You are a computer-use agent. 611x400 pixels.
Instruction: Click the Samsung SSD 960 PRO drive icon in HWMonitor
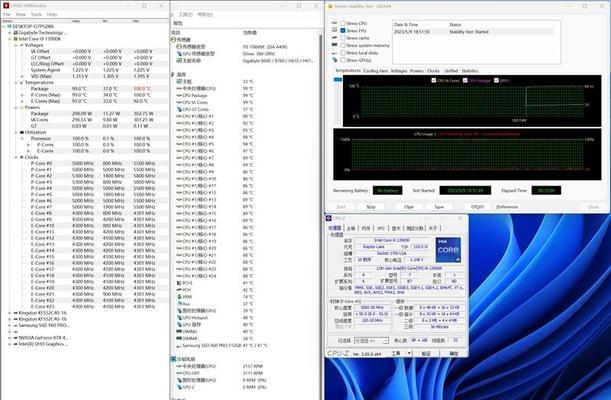coord(16,325)
